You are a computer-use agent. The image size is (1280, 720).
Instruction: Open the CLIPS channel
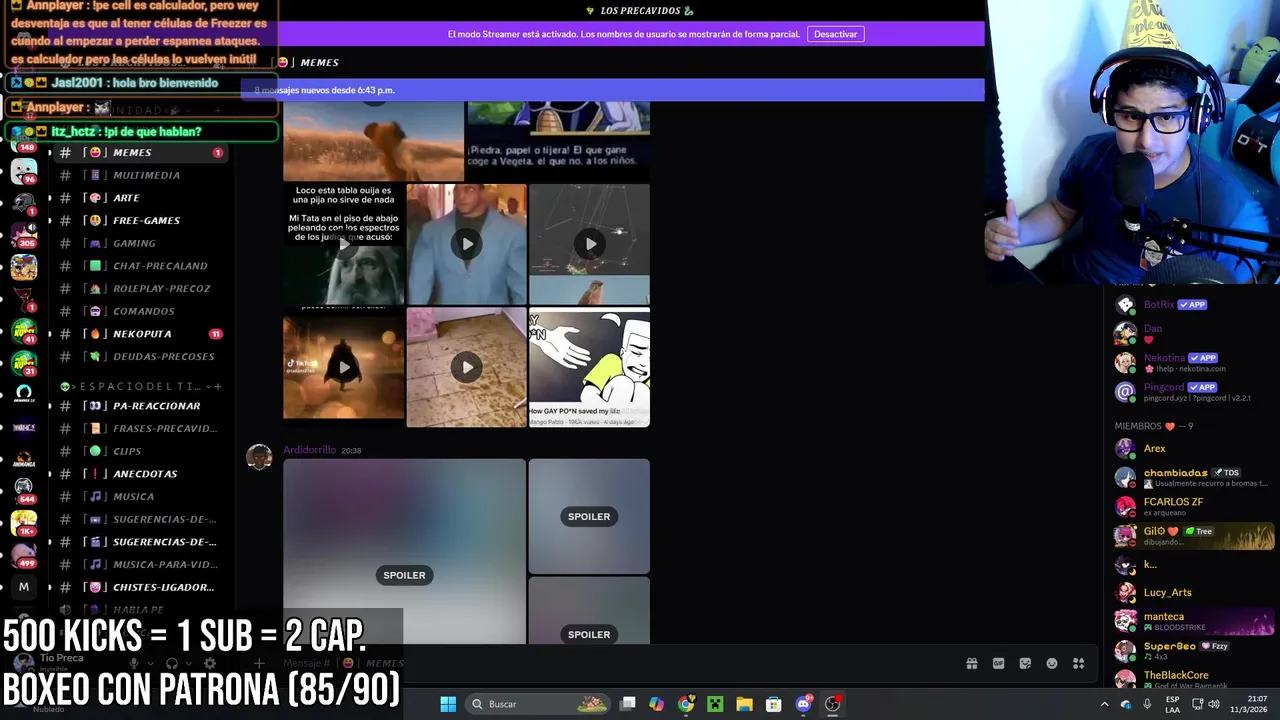pos(140,451)
